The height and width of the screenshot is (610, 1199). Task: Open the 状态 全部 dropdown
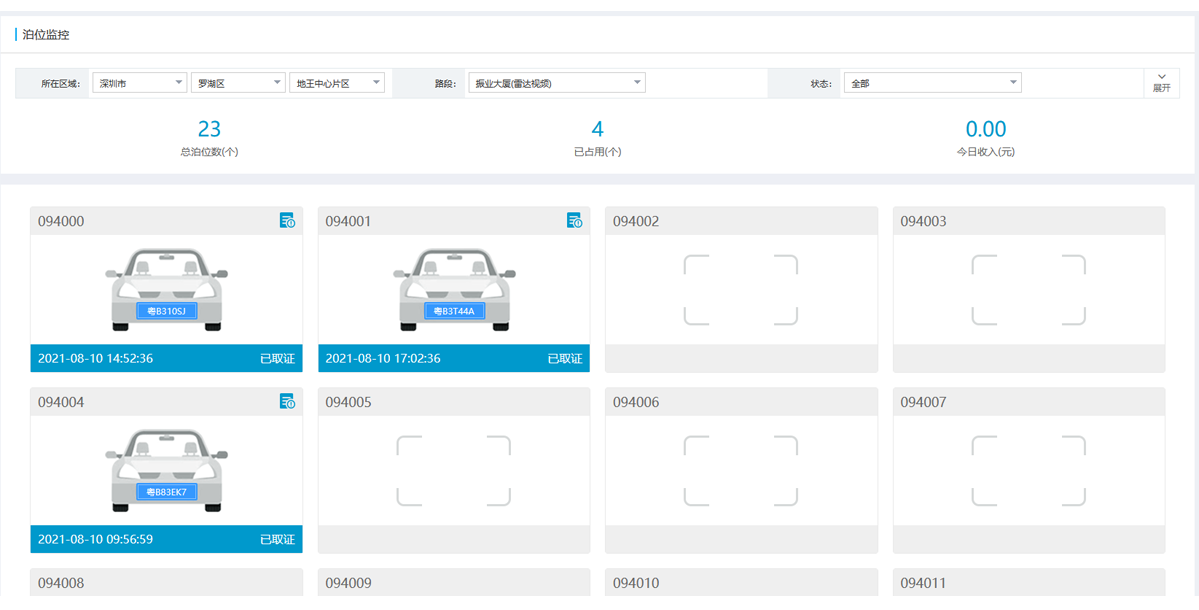[932, 83]
